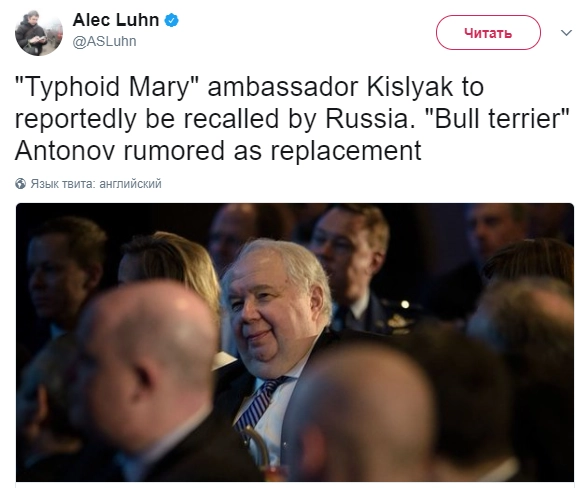Open the @ASLuhn handle link
The image size is (586, 488).
pos(104,41)
